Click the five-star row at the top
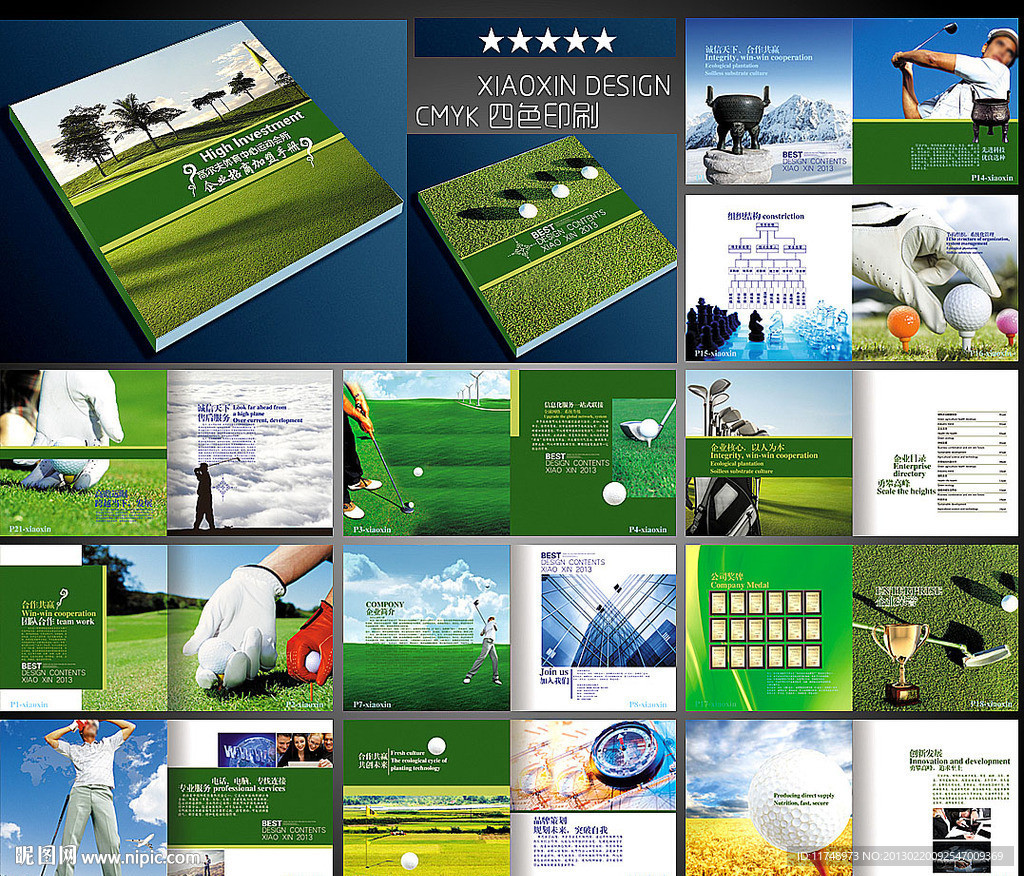Screen dimensions: 1024x876 coord(547,41)
